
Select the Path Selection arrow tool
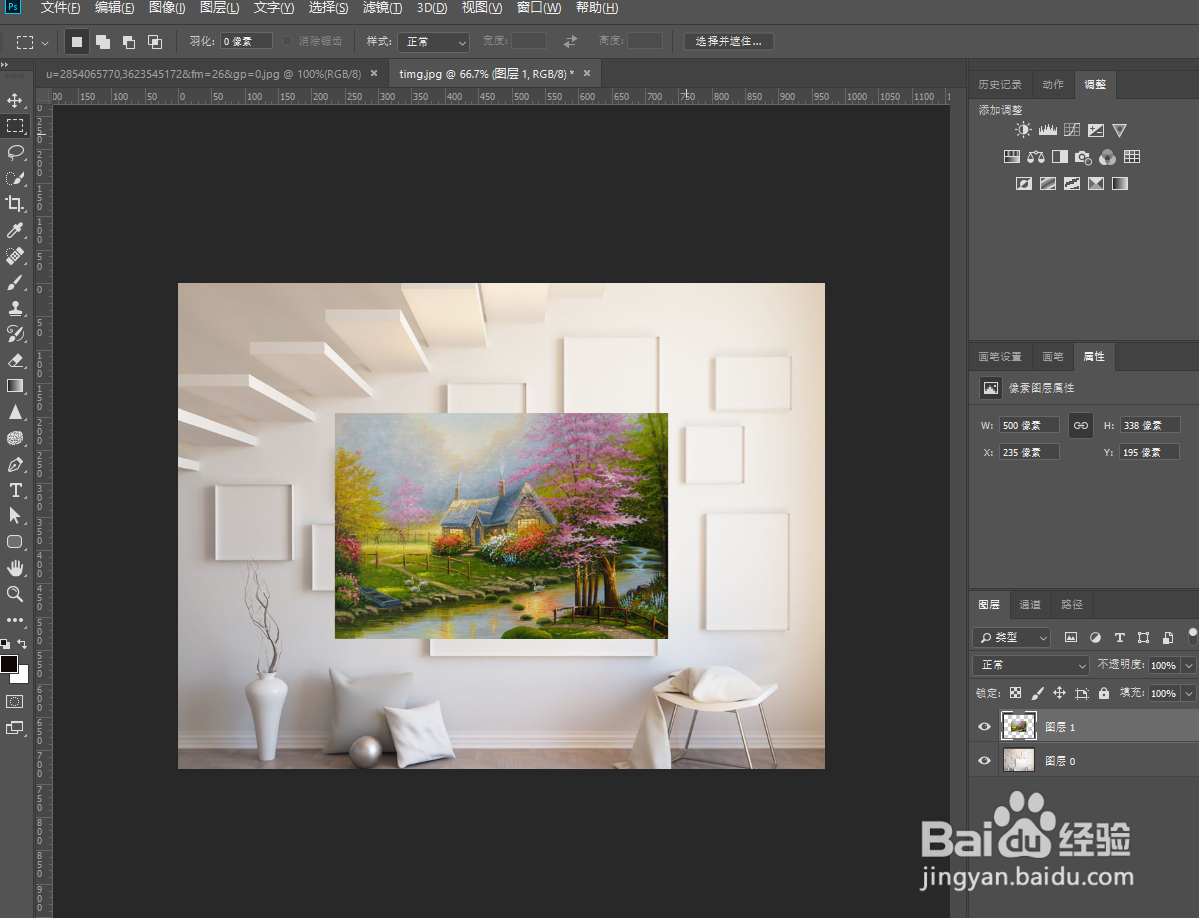pos(15,516)
